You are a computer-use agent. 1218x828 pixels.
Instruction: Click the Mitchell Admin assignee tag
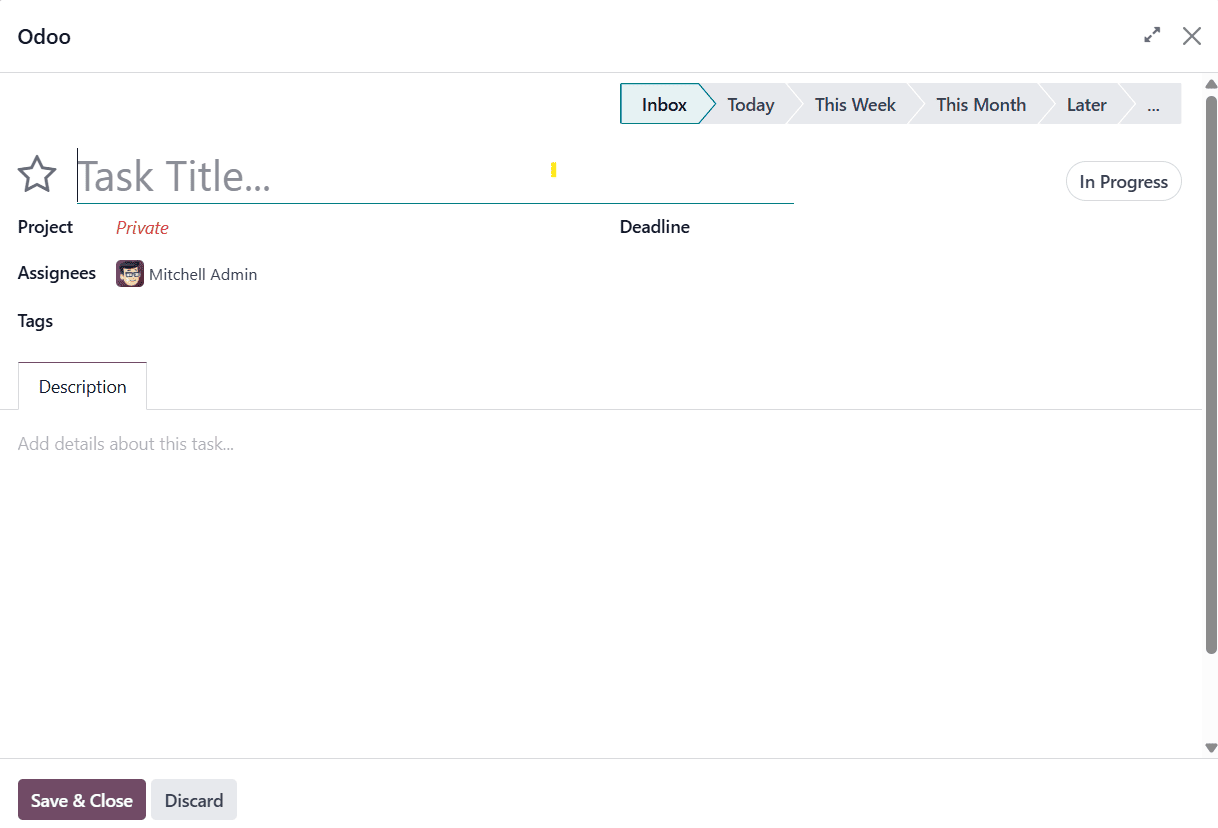[x=187, y=274]
